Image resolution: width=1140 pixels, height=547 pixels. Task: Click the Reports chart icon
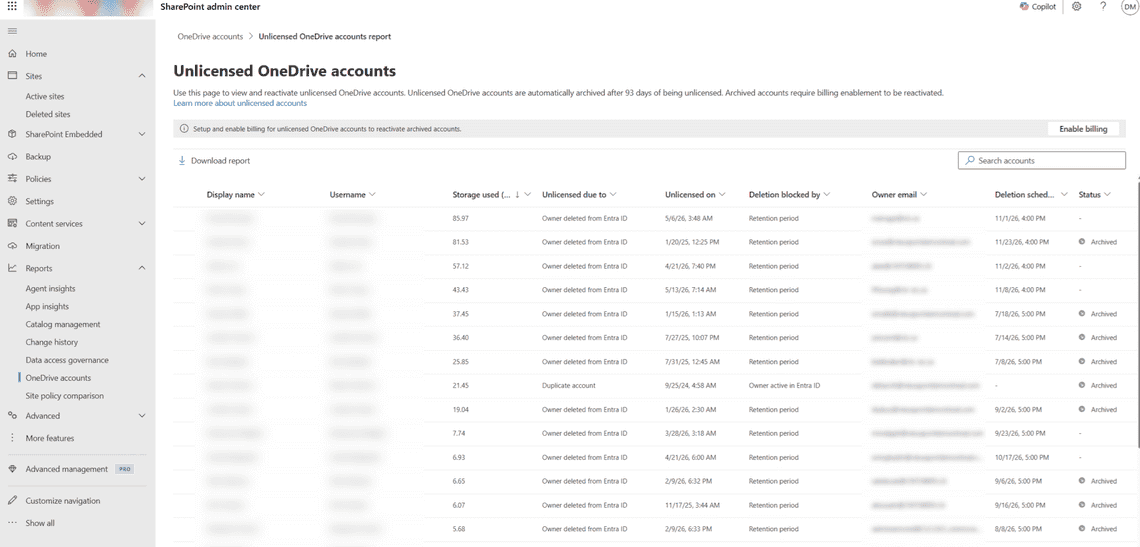[12, 268]
